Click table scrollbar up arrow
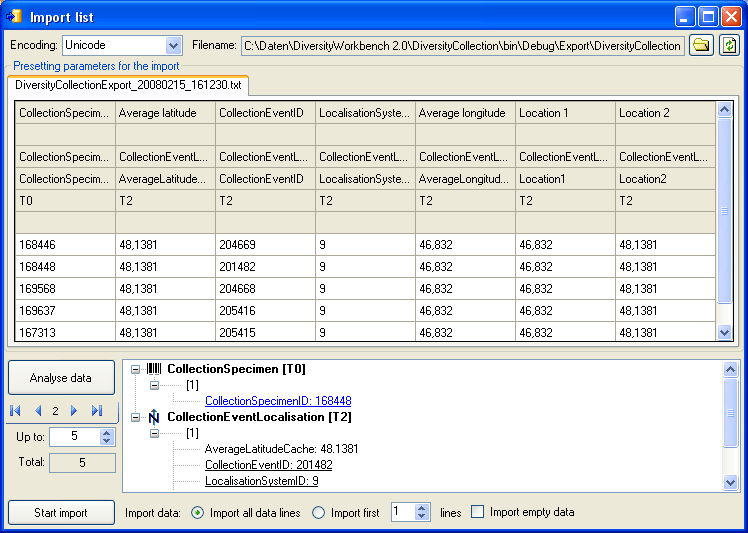Image resolution: width=748 pixels, height=533 pixels. (724, 110)
